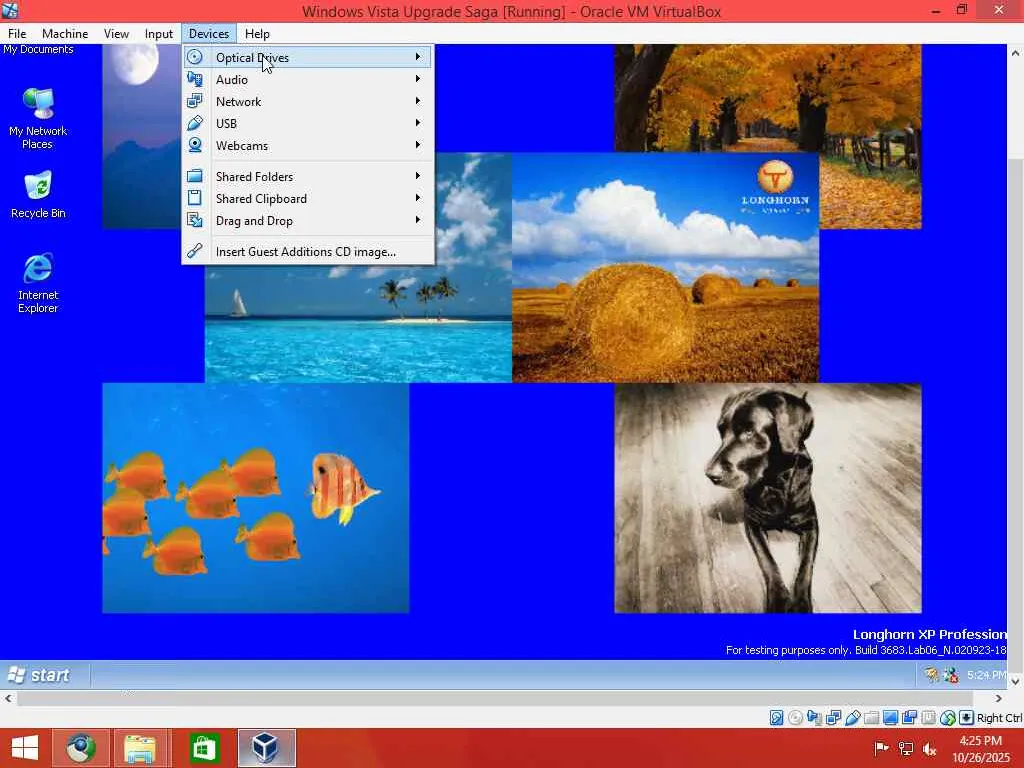Close the open Devices menu
This screenshot has width=1024, height=768.
tap(209, 33)
